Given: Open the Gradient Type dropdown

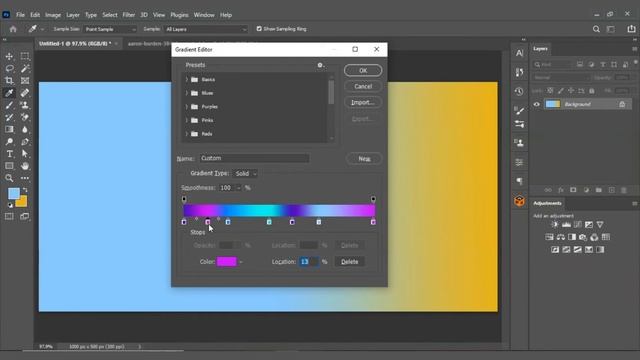Looking at the screenshot, I should pos(245,173).
